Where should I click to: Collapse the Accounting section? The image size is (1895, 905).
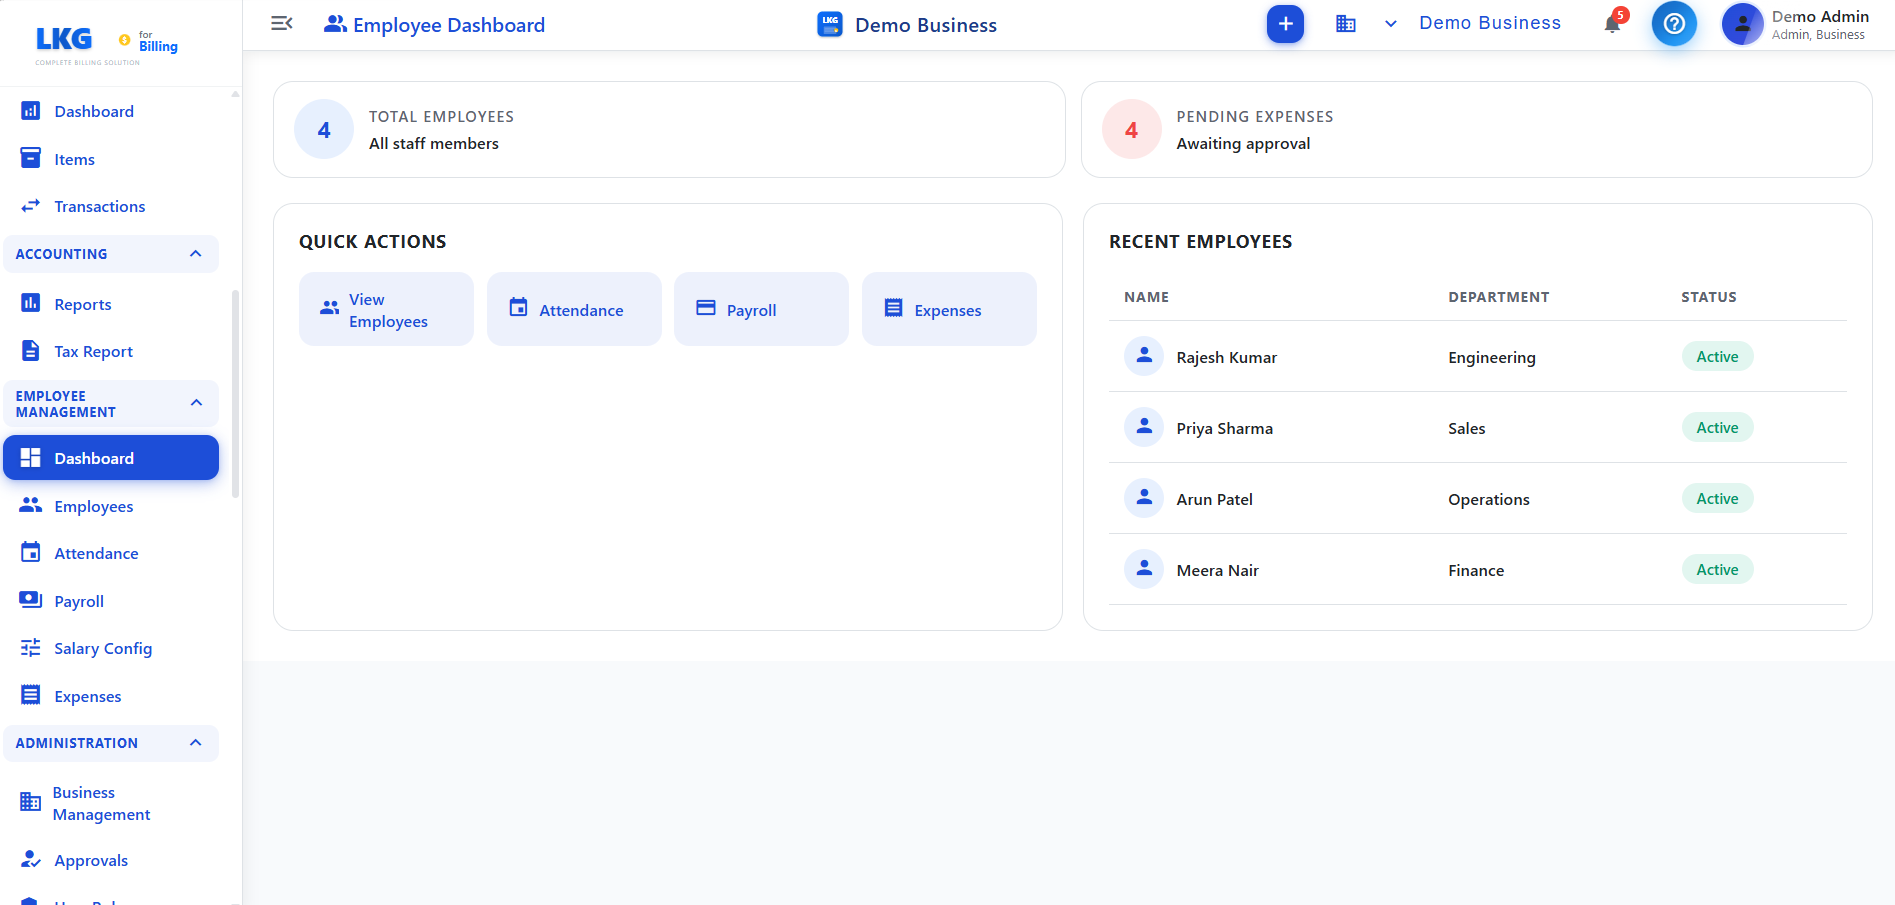tap(111, 254)
